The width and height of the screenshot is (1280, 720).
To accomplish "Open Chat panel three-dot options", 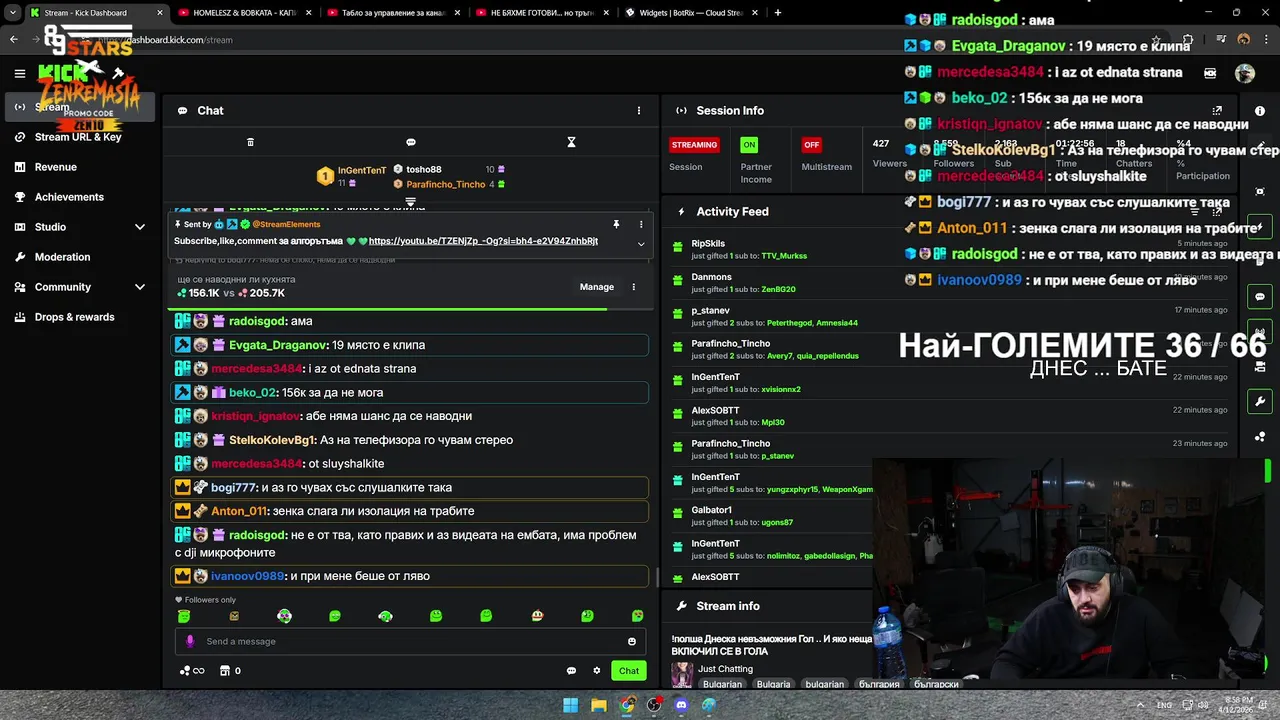I will 639,111.
